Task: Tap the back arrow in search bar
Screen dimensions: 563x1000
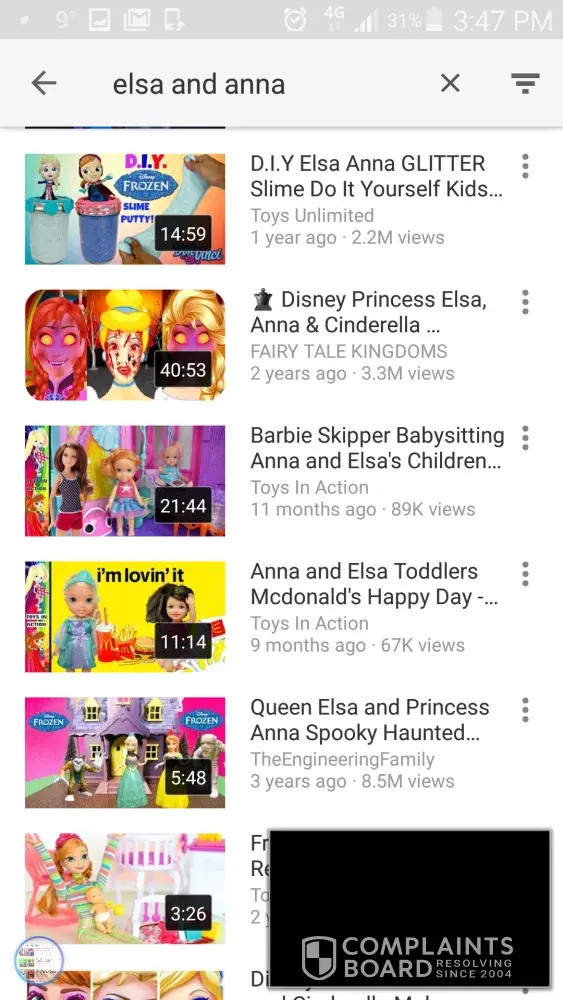Action: 44,83
